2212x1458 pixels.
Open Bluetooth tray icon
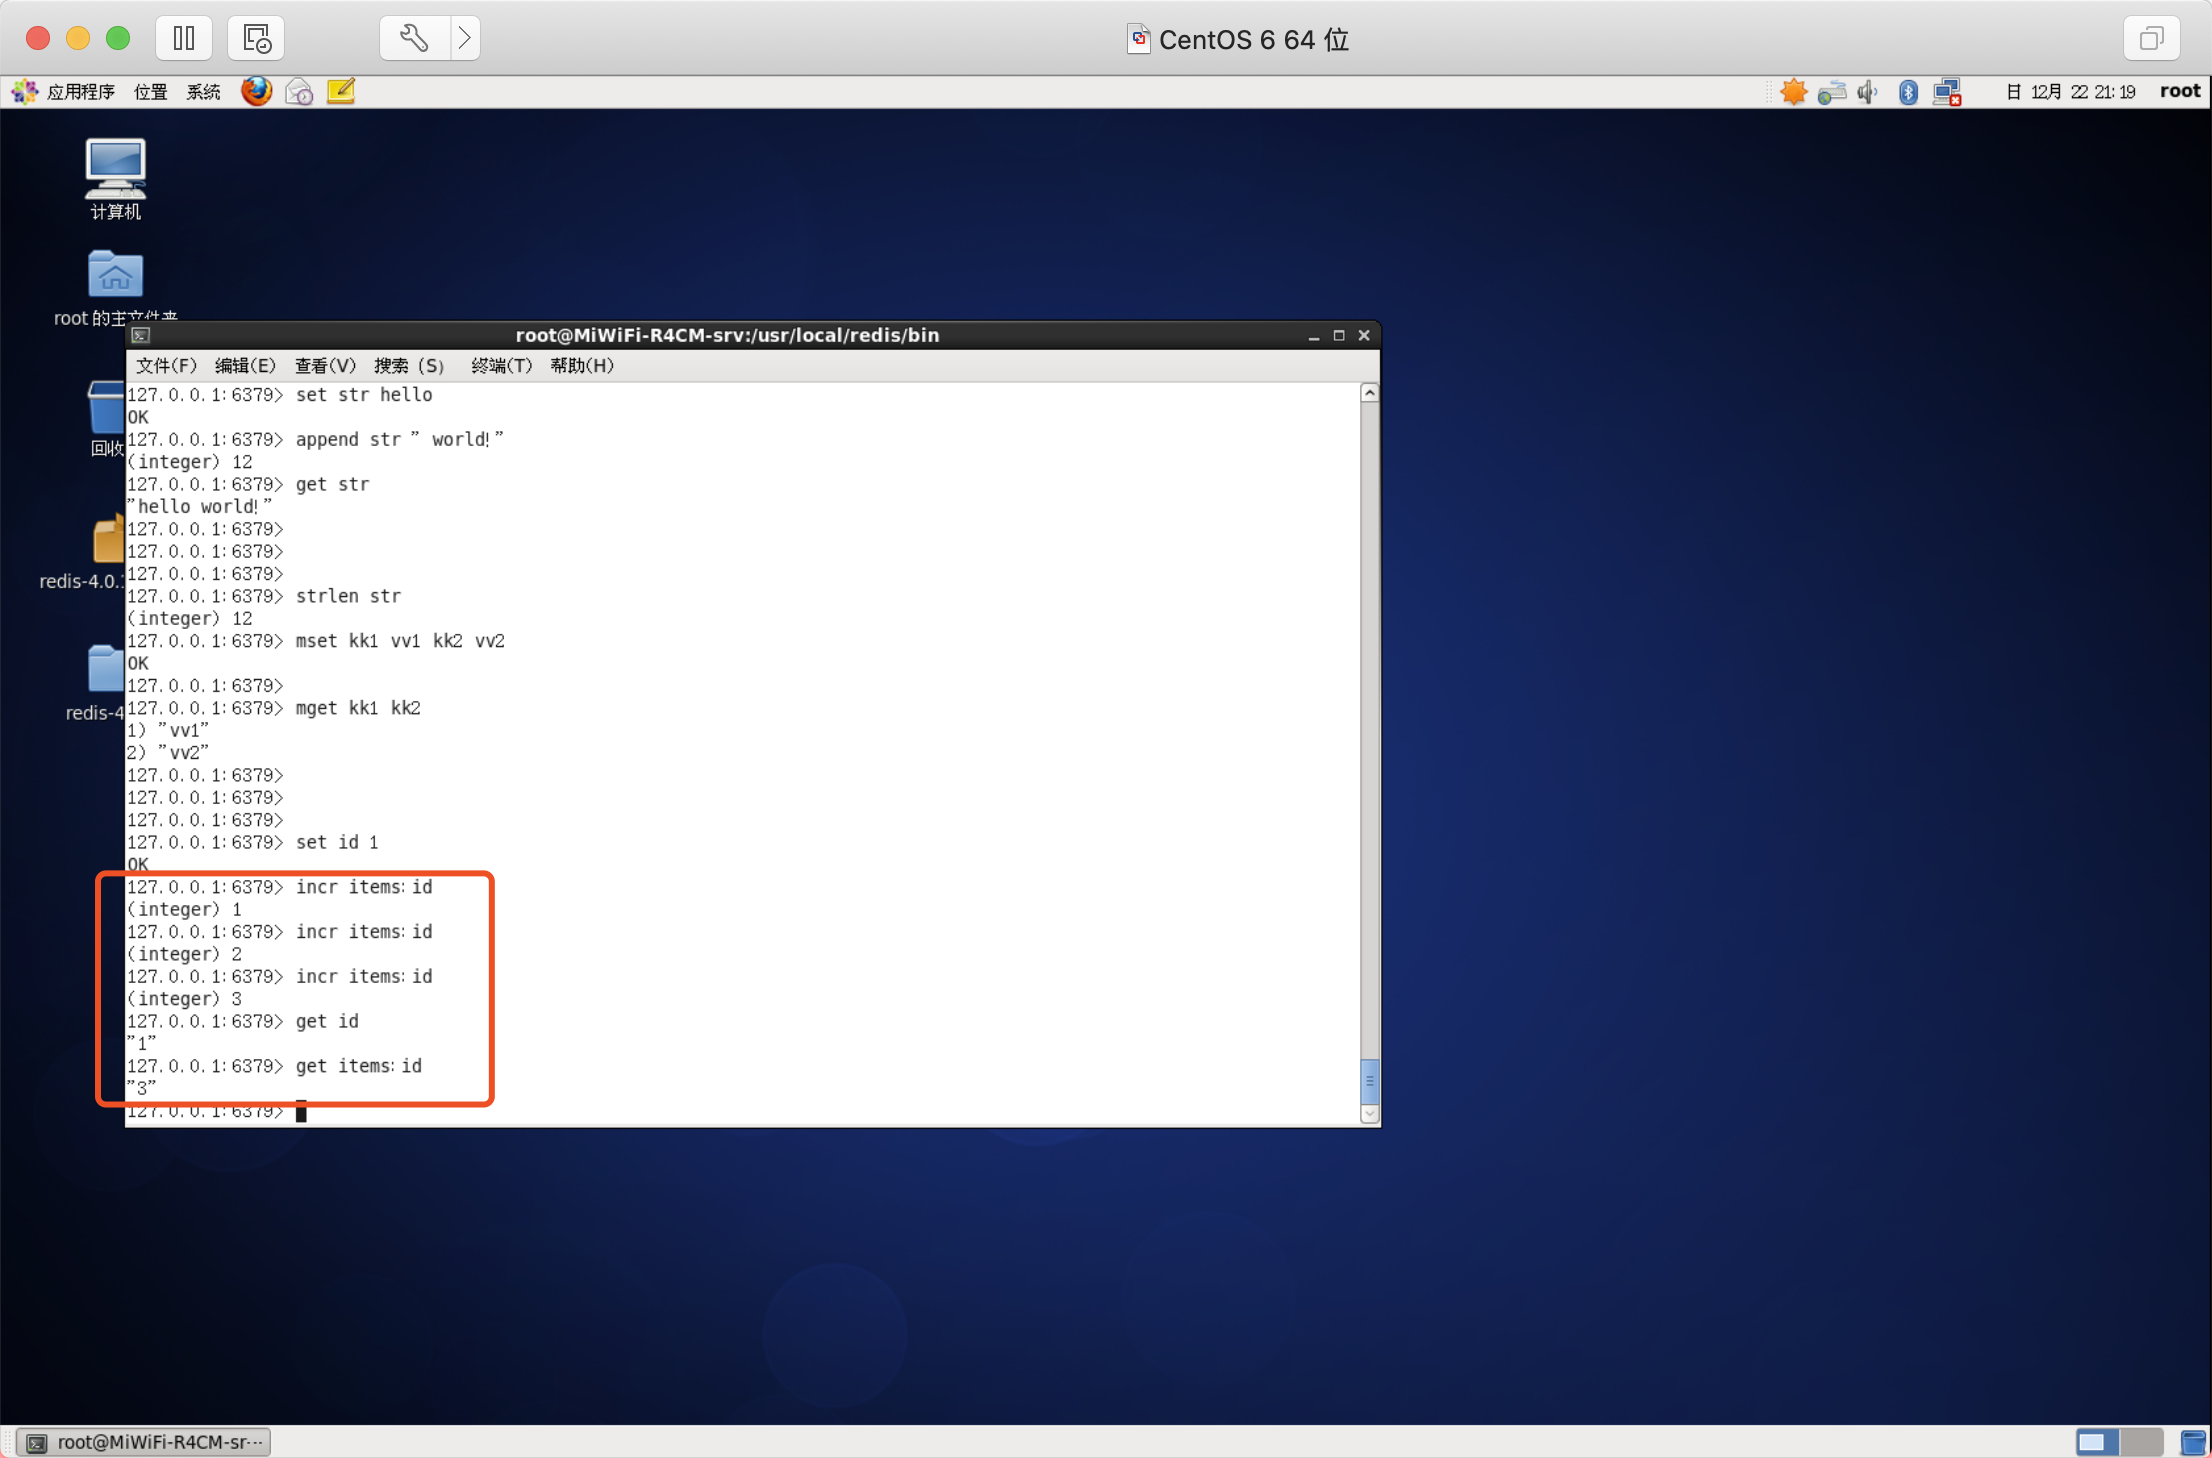point(1908,92)
